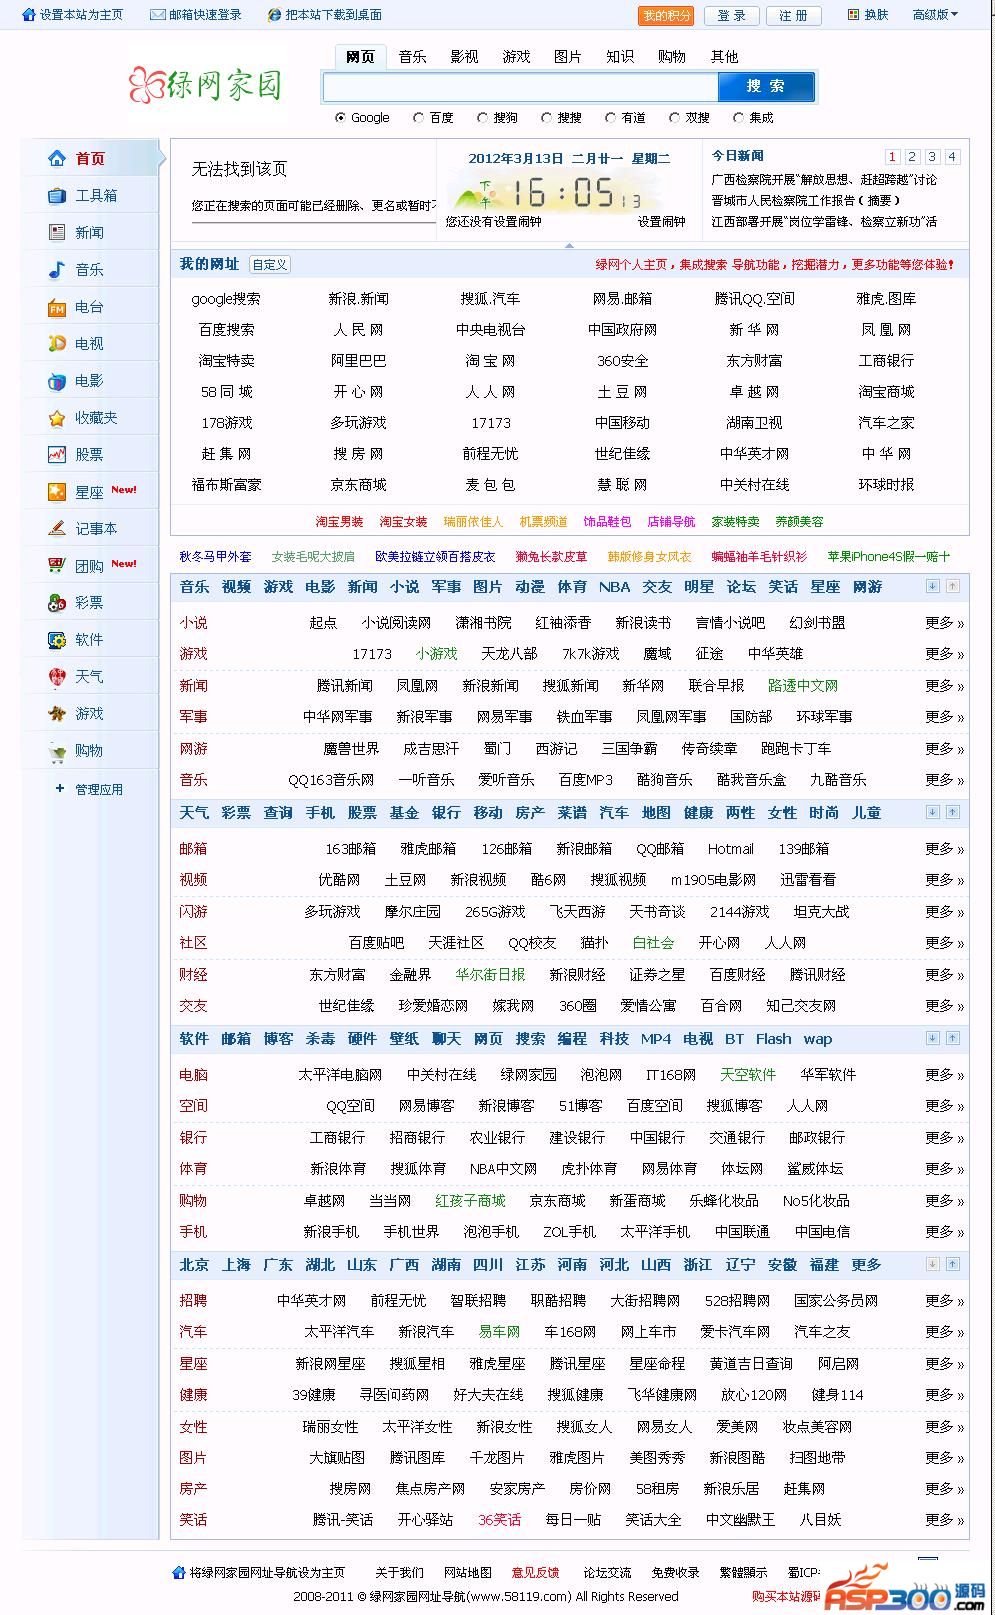This screenshot has width=995, height=1615.
Task: Open the 首页 home icon in sidebar
Action: [x=57, y=158]
